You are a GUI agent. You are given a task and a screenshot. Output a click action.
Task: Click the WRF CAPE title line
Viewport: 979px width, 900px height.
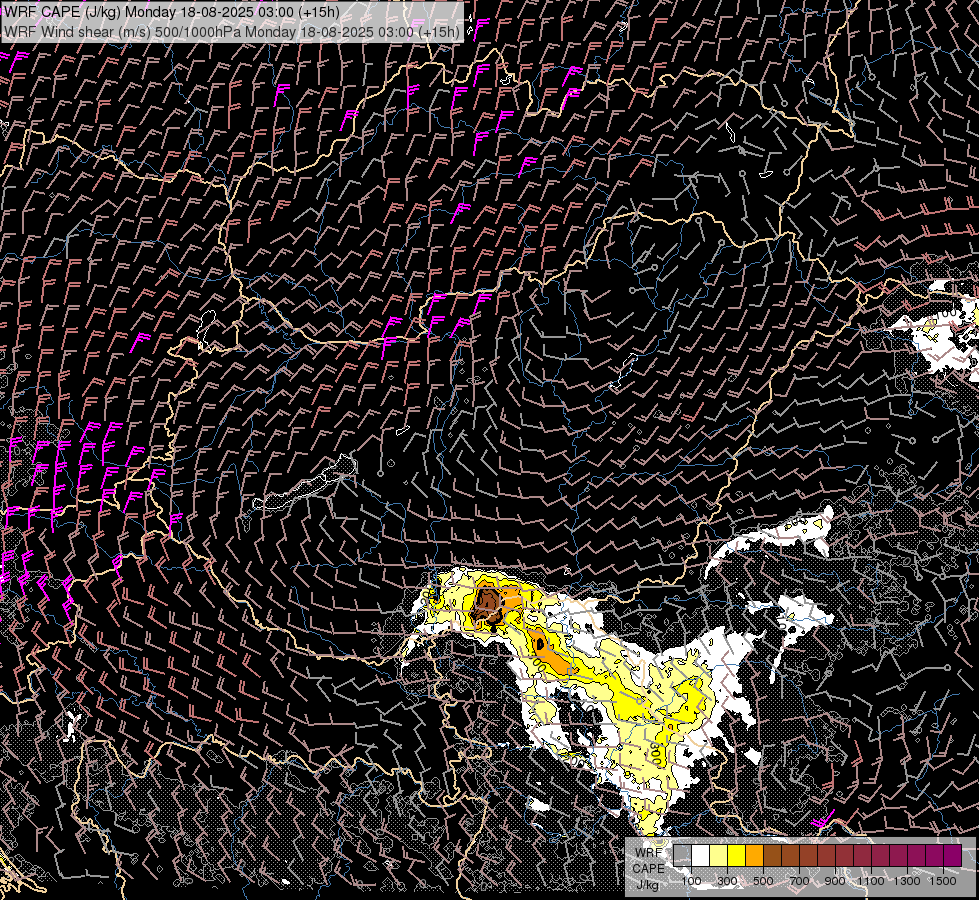[172, 12]
